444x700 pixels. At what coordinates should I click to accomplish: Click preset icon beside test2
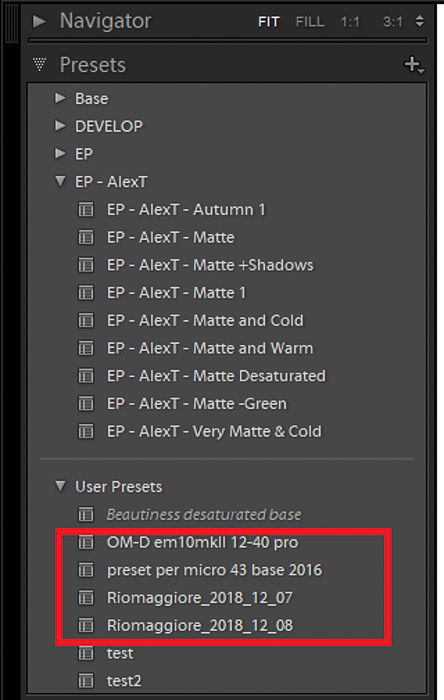click(86, 680)
